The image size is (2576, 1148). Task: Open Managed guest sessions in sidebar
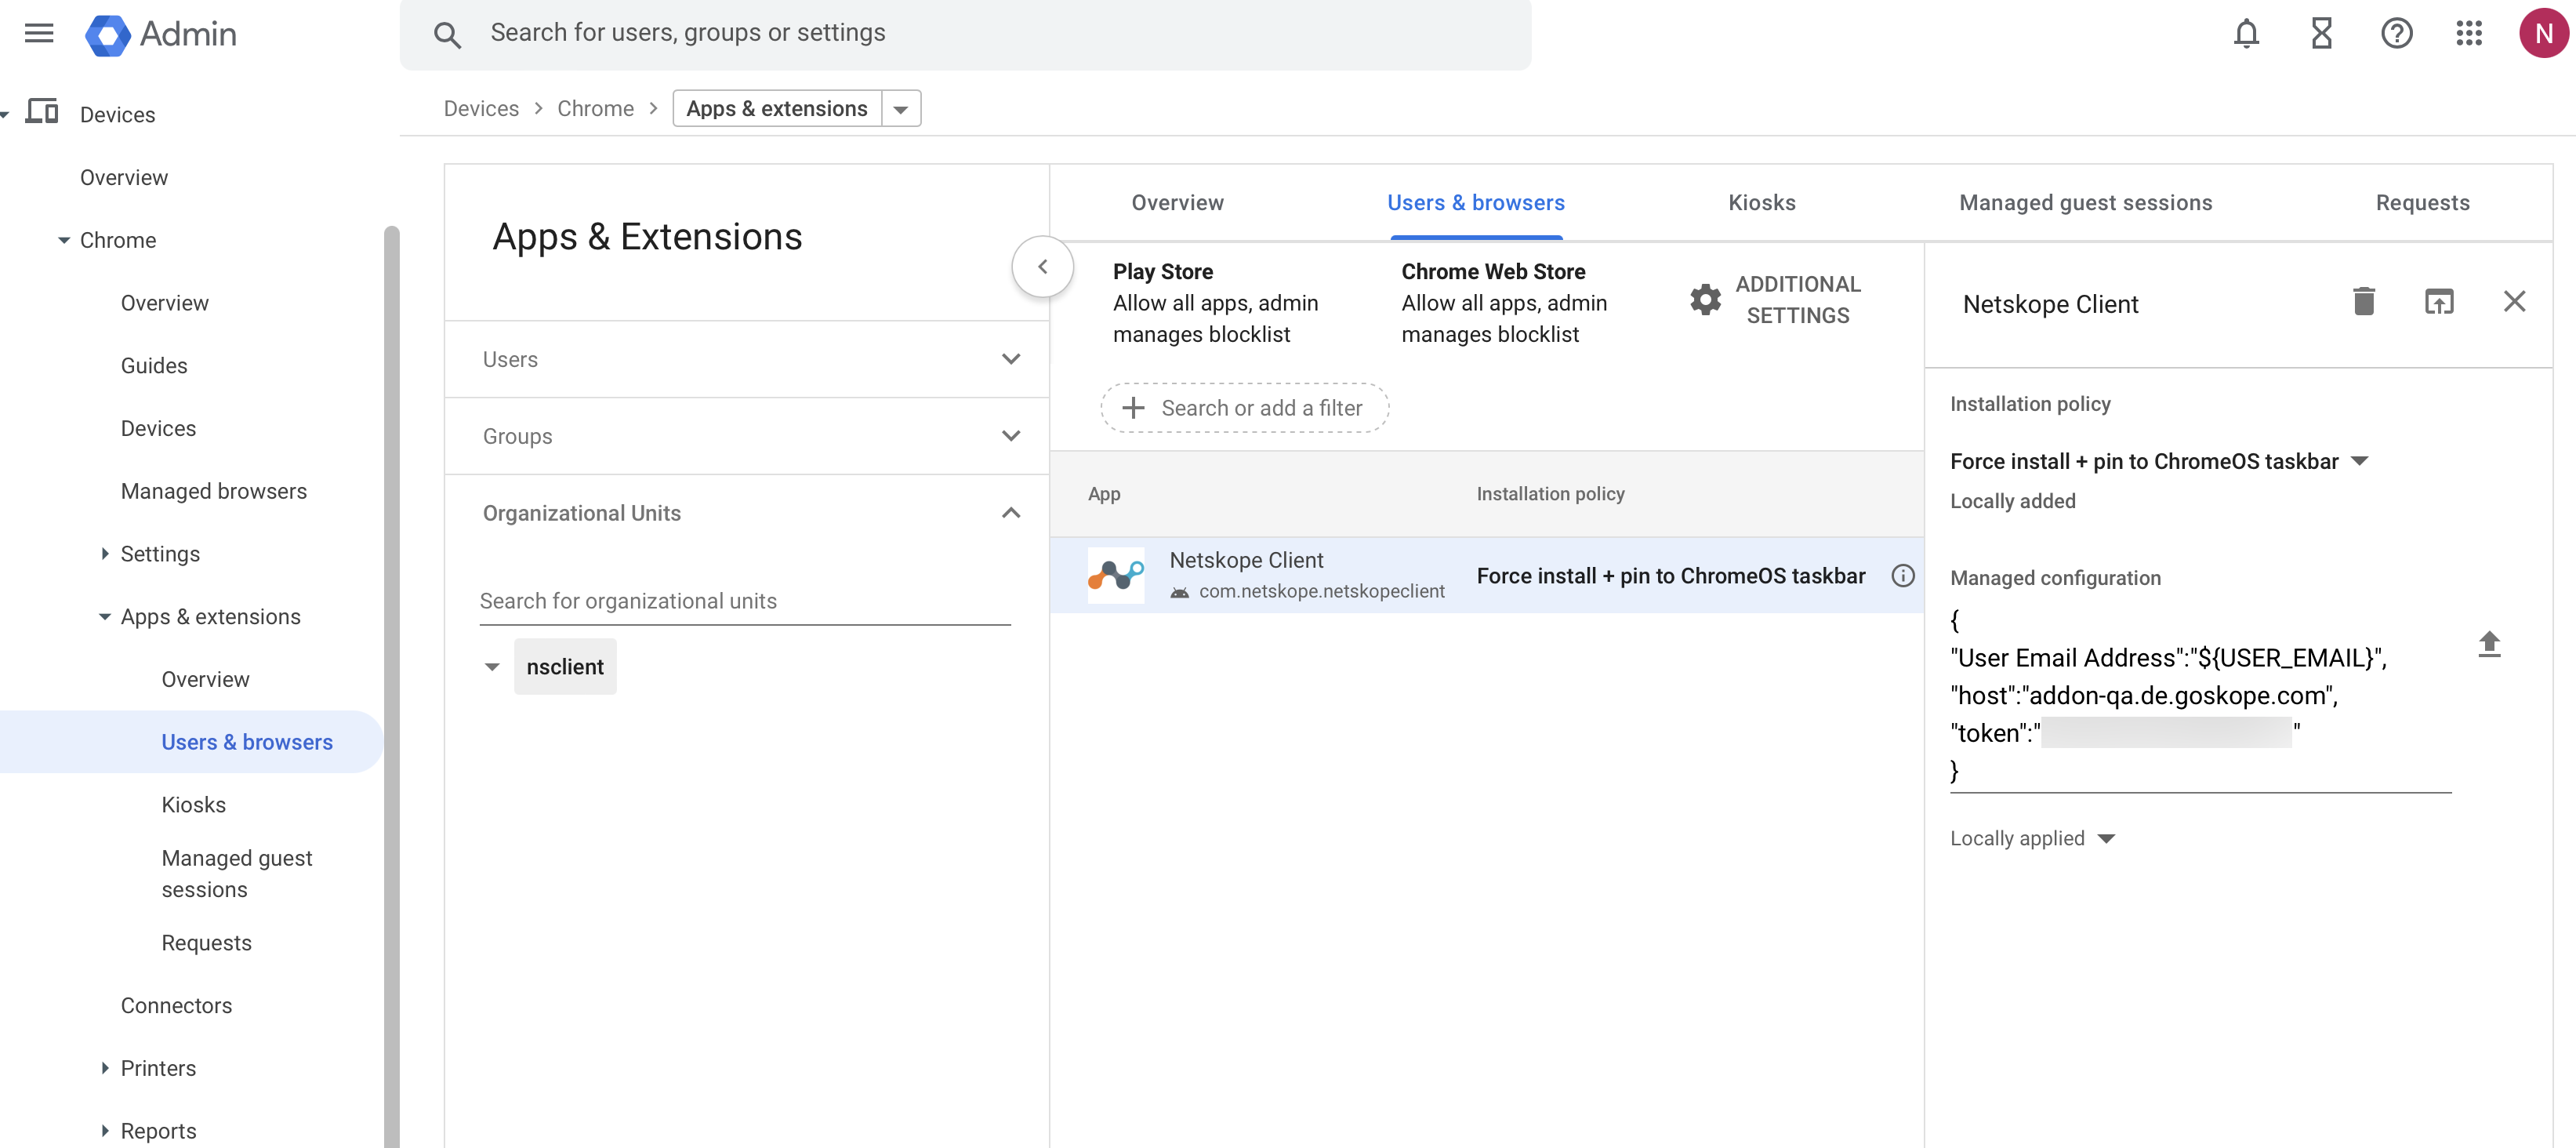[x=237, y=873]
